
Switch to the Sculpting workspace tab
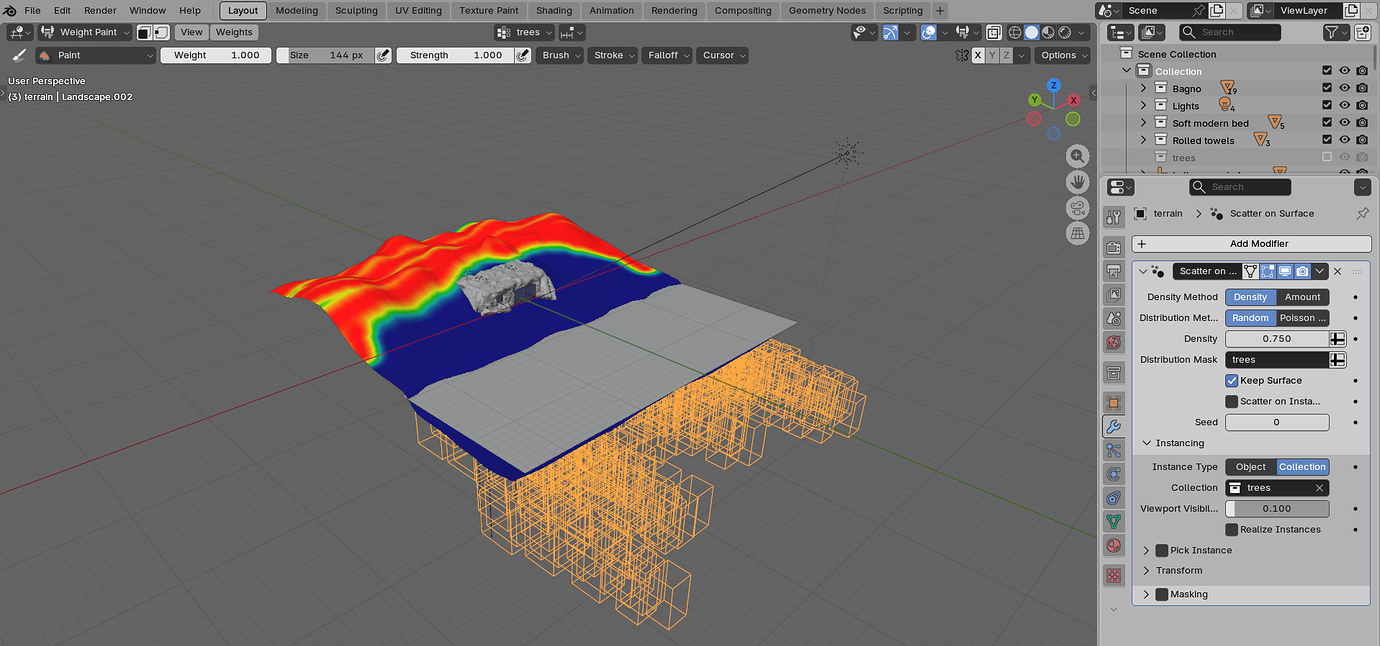point(356,10)
